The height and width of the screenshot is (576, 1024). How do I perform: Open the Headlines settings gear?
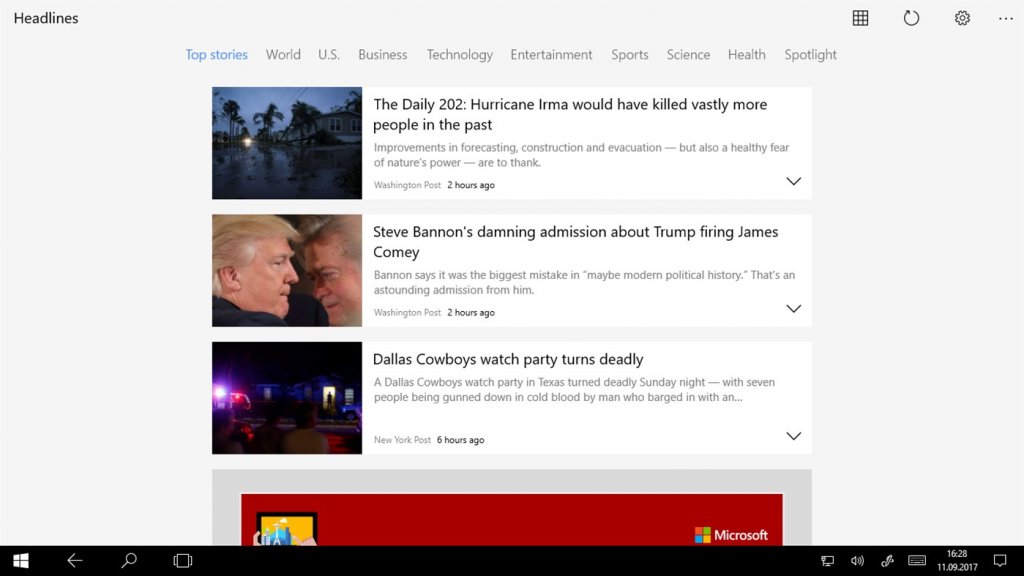click(x=961, y=18)
